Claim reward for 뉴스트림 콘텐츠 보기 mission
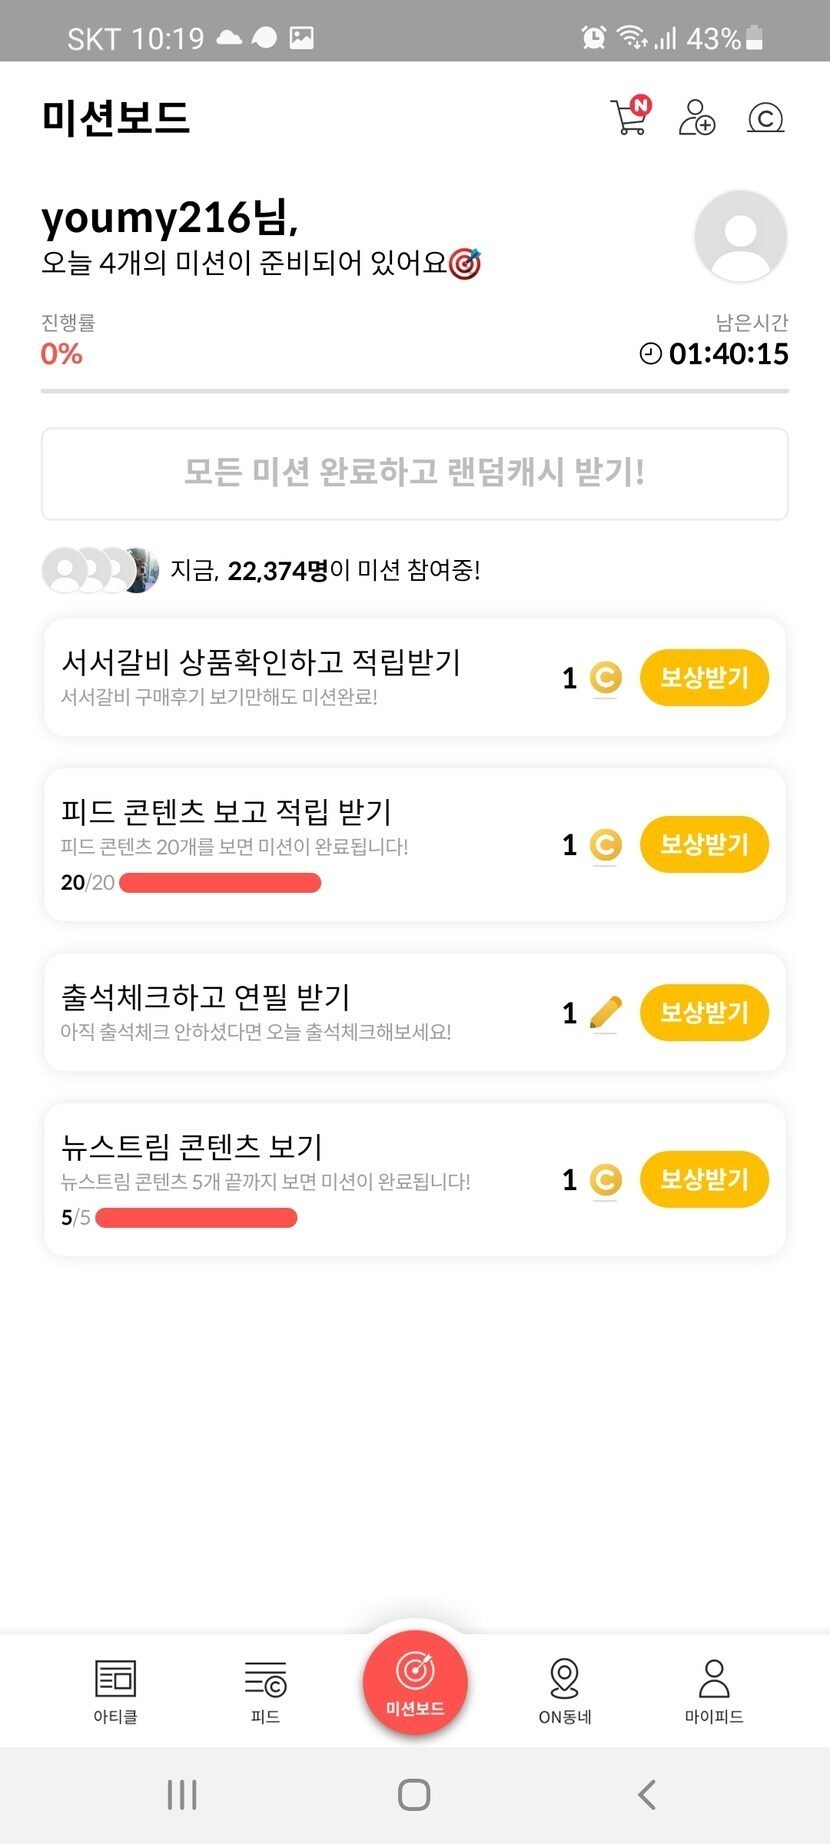The width and height of the screenshot is (830, 1844). tap(704, 1180)
